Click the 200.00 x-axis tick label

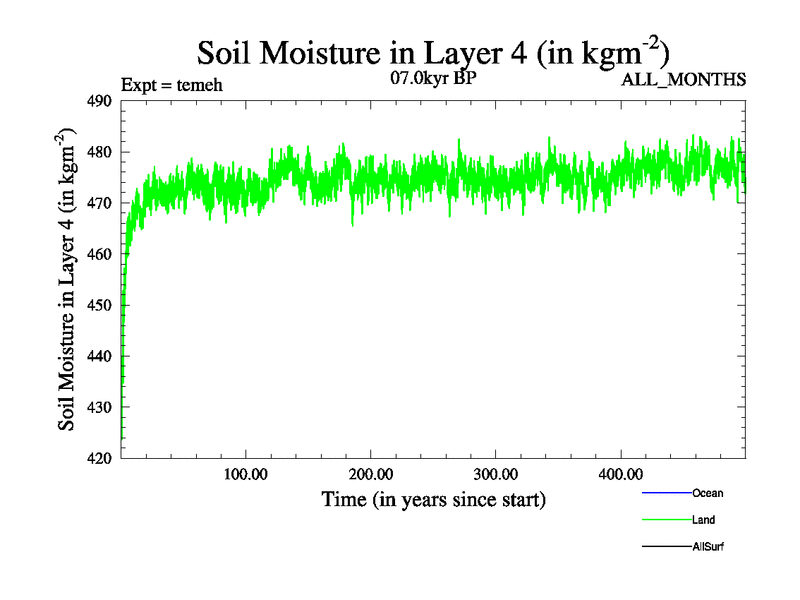click(x=370, y=473)
